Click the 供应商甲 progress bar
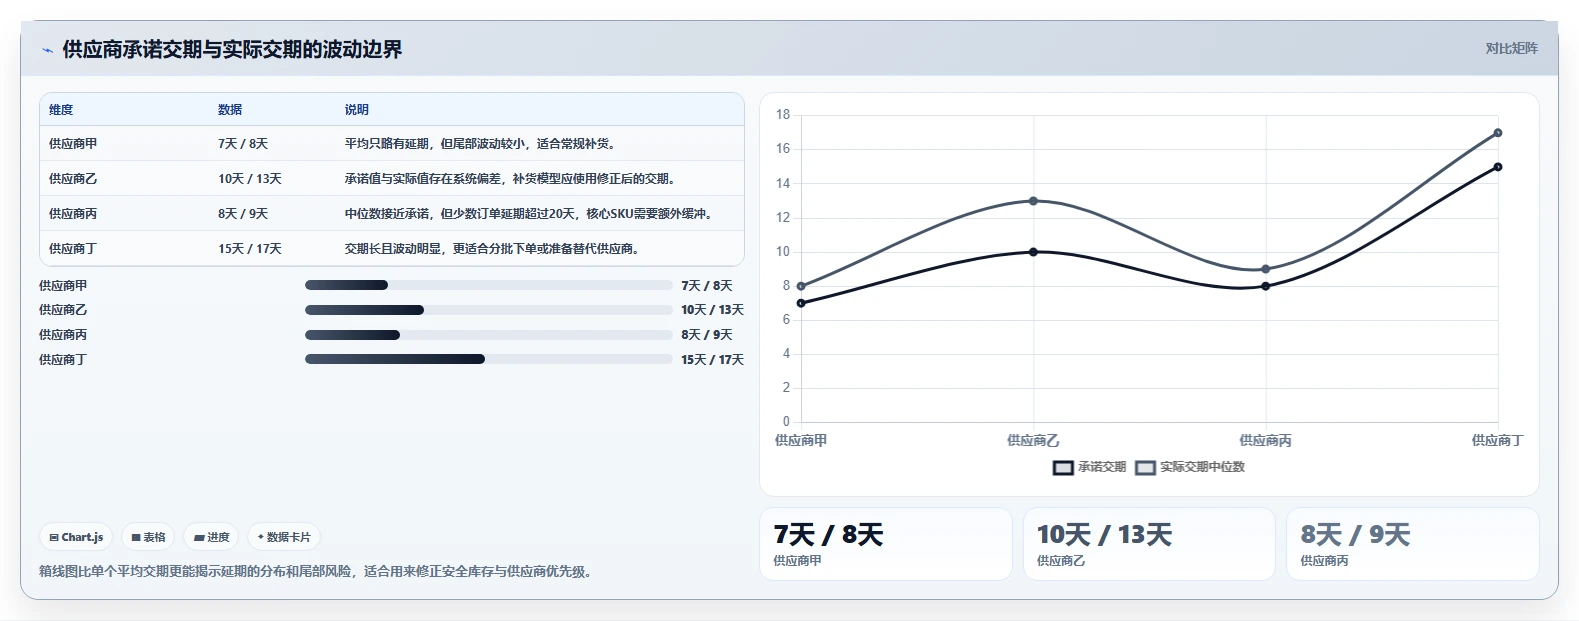The width and height of the screenshot is (1579, 621). (x=489, y=285)
